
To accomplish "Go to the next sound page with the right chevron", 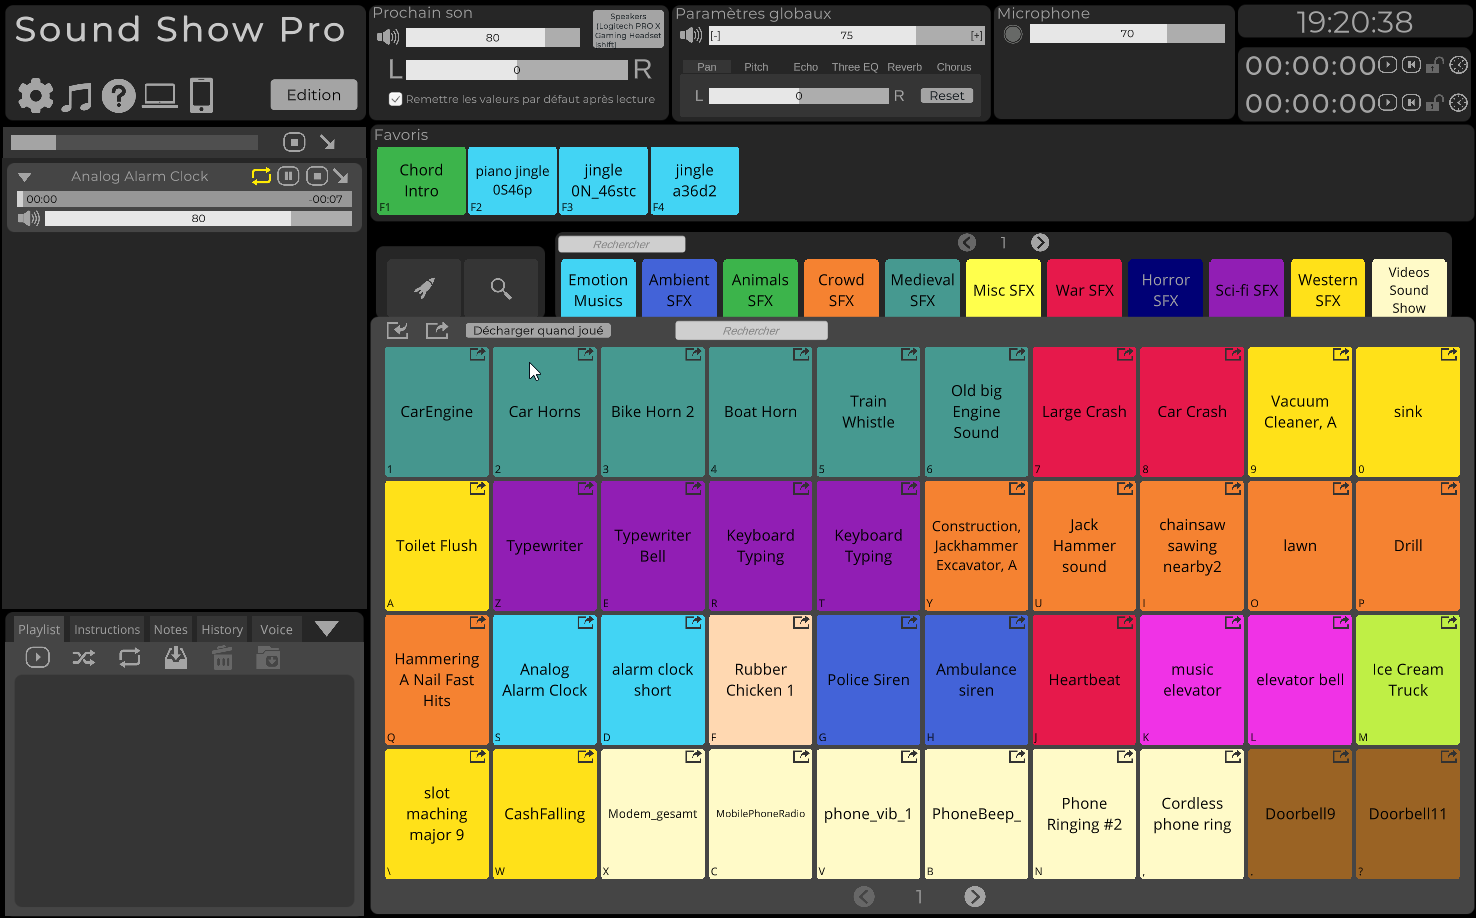I will point(975,896).
